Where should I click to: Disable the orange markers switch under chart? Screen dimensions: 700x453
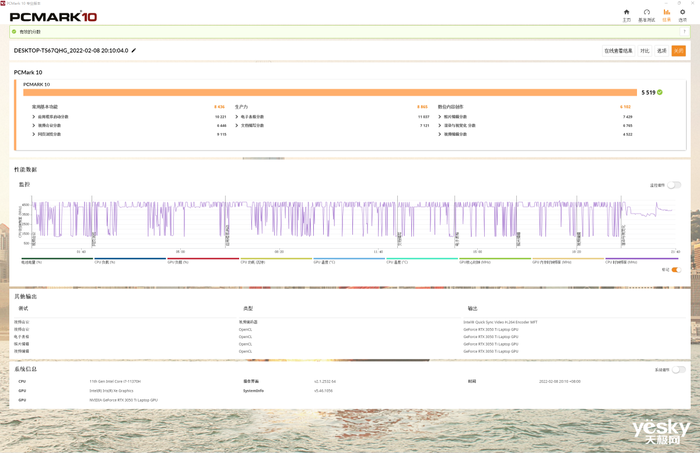pos(676,270)
